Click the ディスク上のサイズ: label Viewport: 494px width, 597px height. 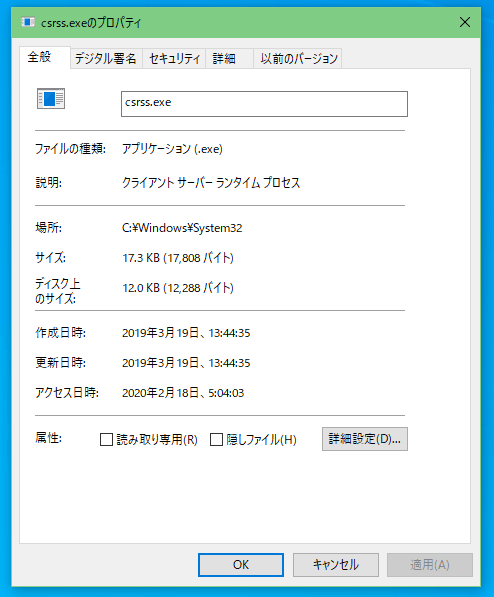(58, 291)
